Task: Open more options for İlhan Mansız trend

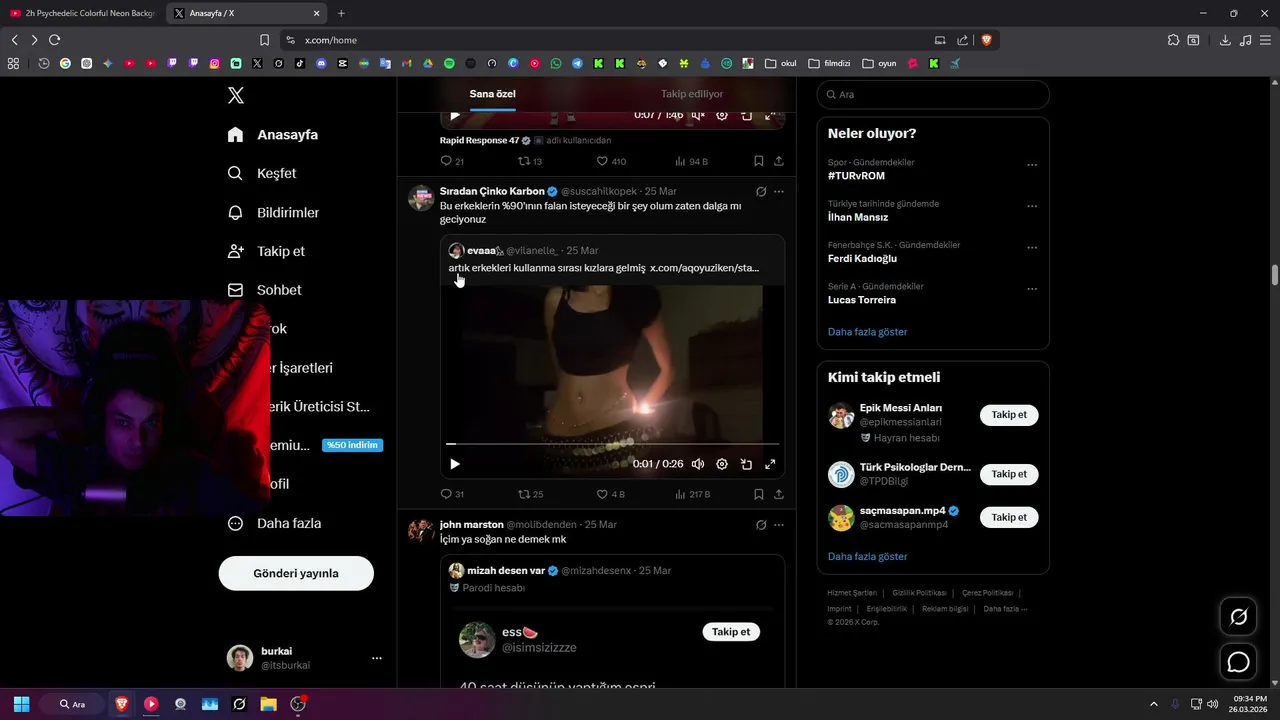Action: [x=1032, y=206]
